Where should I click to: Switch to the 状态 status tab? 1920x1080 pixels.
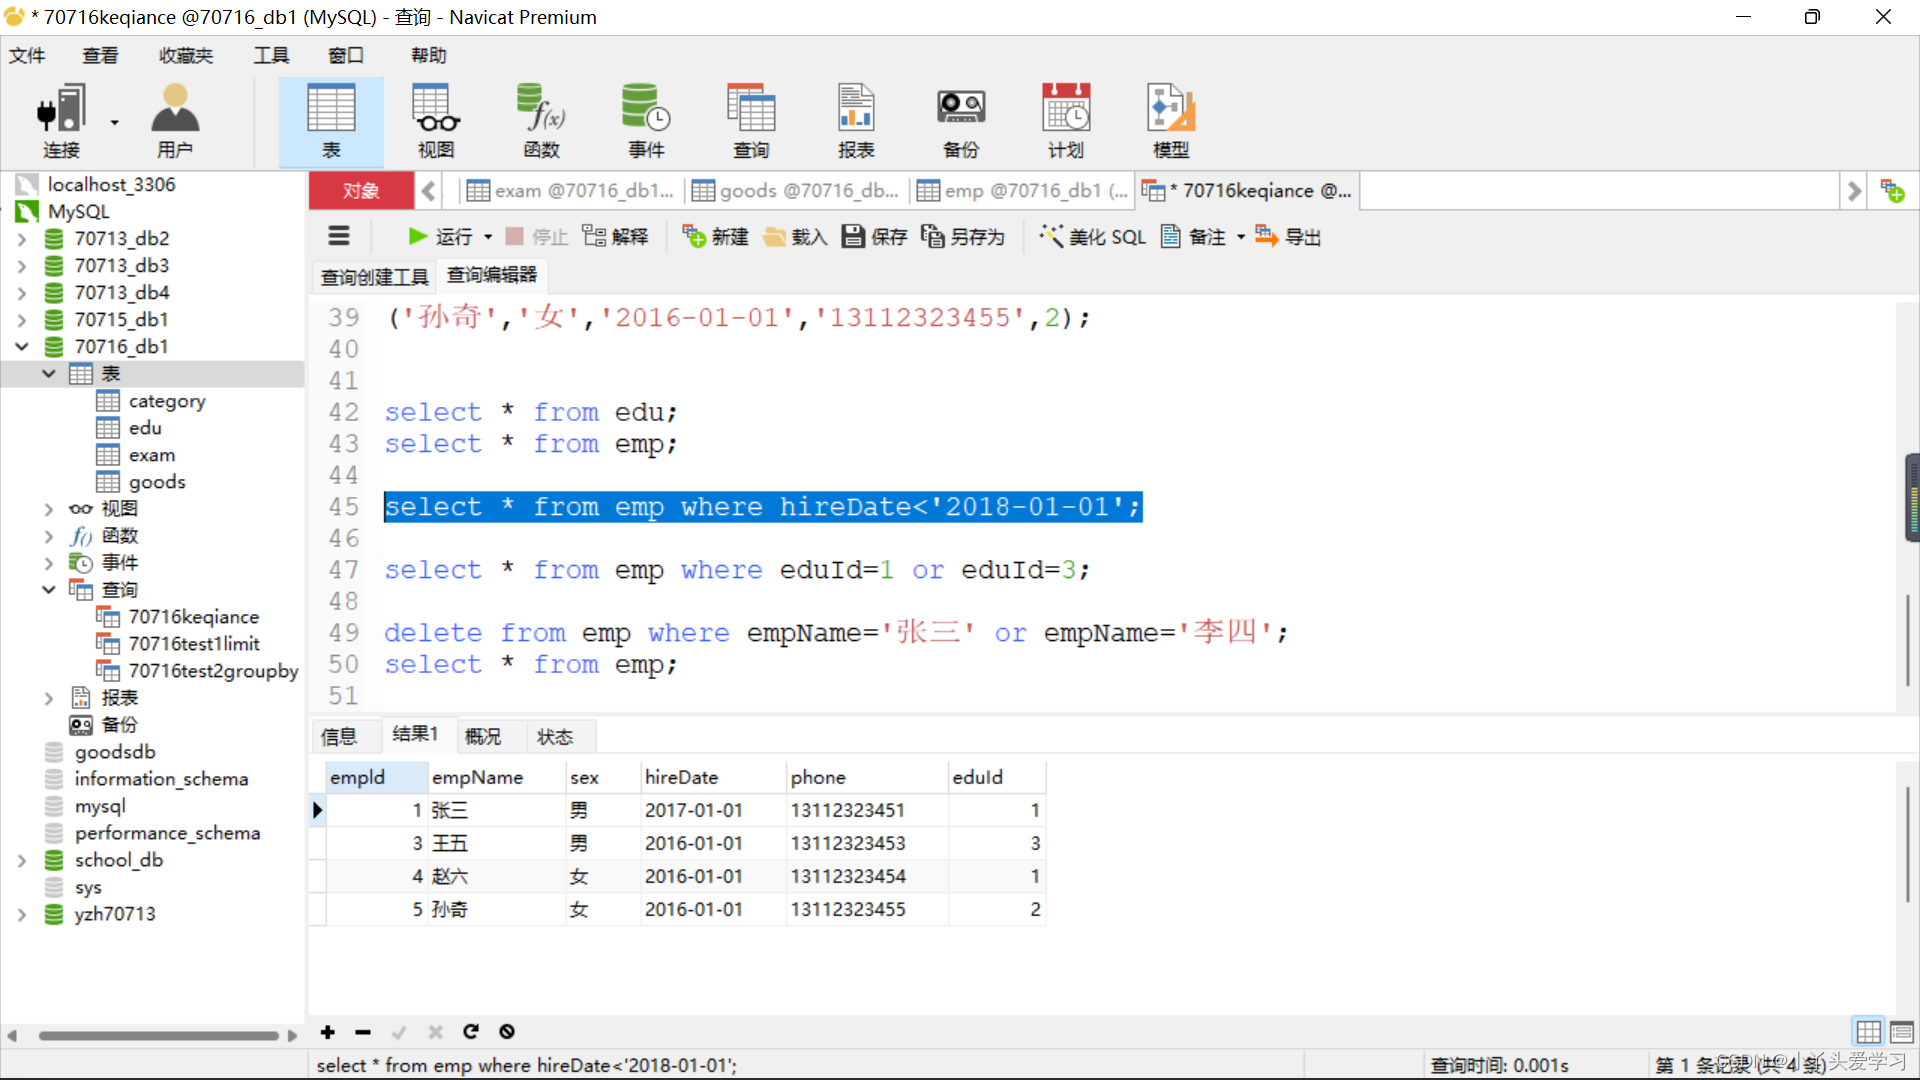click(x=554, y=736)
